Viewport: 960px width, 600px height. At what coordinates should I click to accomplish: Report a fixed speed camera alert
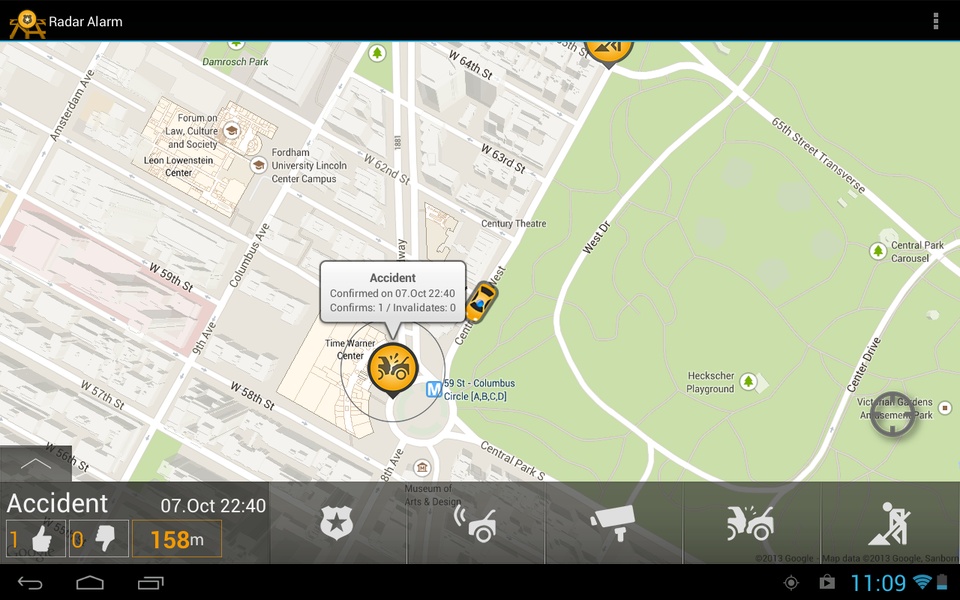click(x=613, y=523)
